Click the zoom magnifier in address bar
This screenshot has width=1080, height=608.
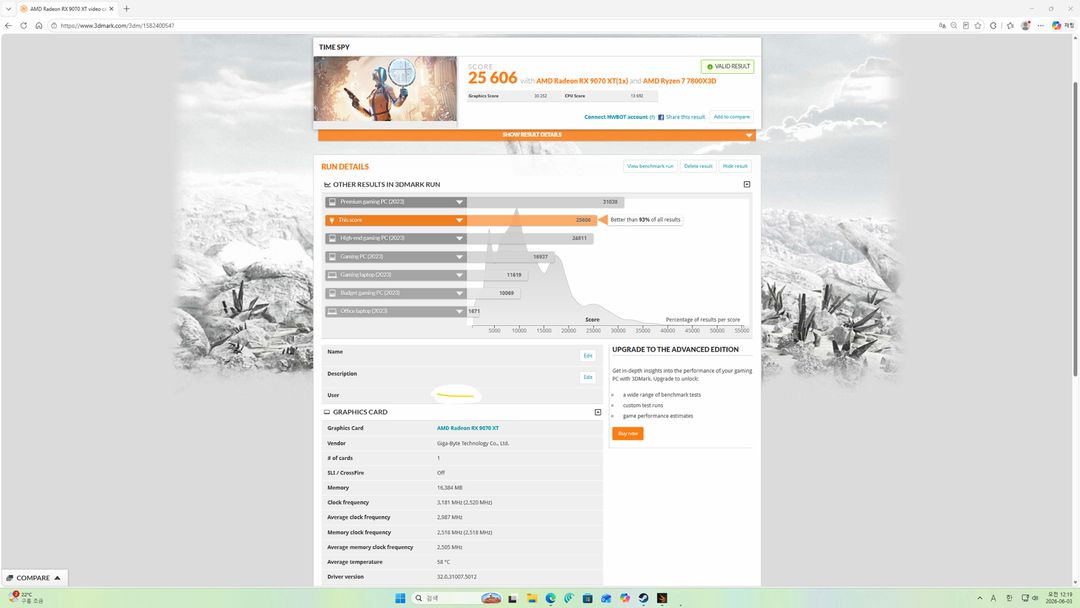tap(954, 25)
